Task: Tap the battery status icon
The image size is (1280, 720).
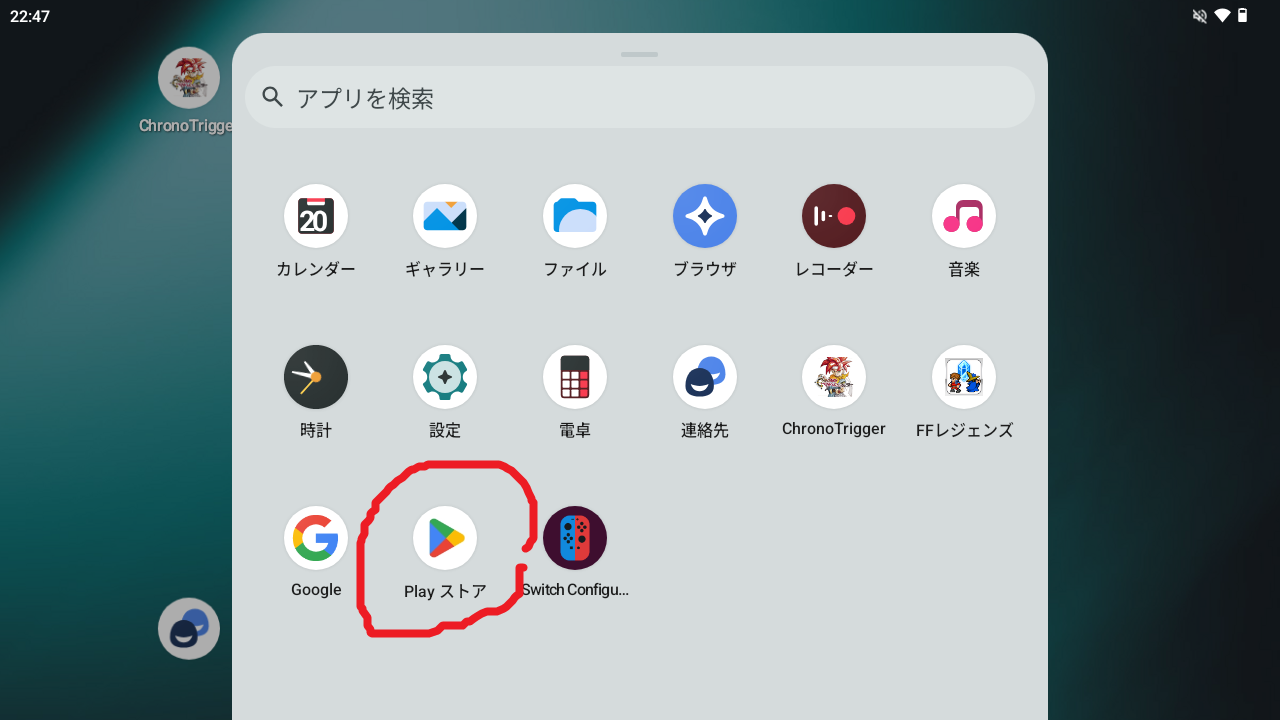Action: click(x=1243, y=15)
